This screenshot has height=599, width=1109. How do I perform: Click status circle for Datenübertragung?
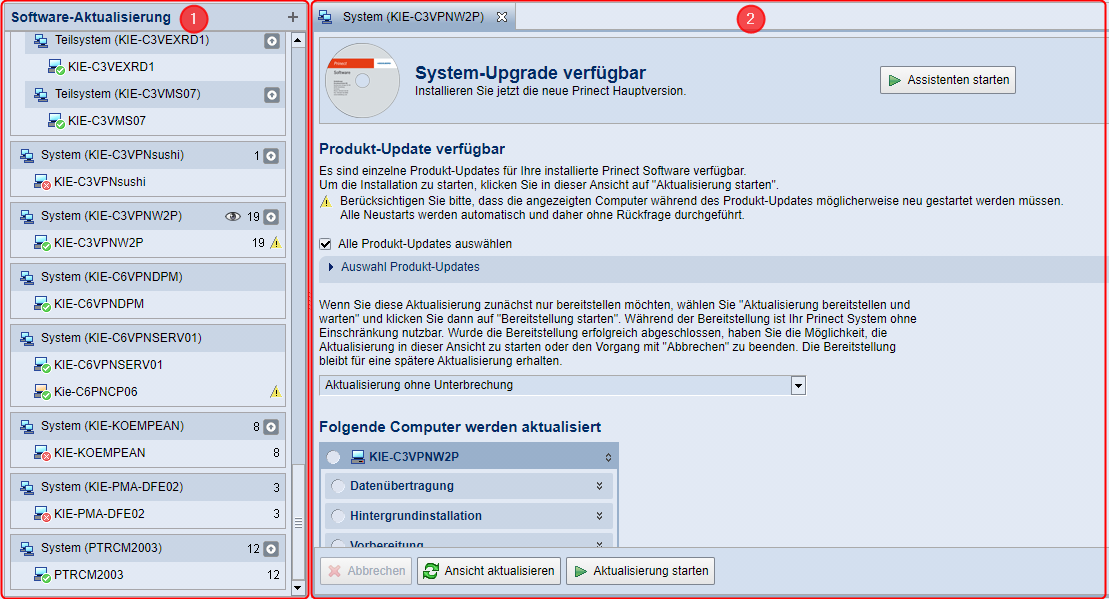tap(338, 486)
